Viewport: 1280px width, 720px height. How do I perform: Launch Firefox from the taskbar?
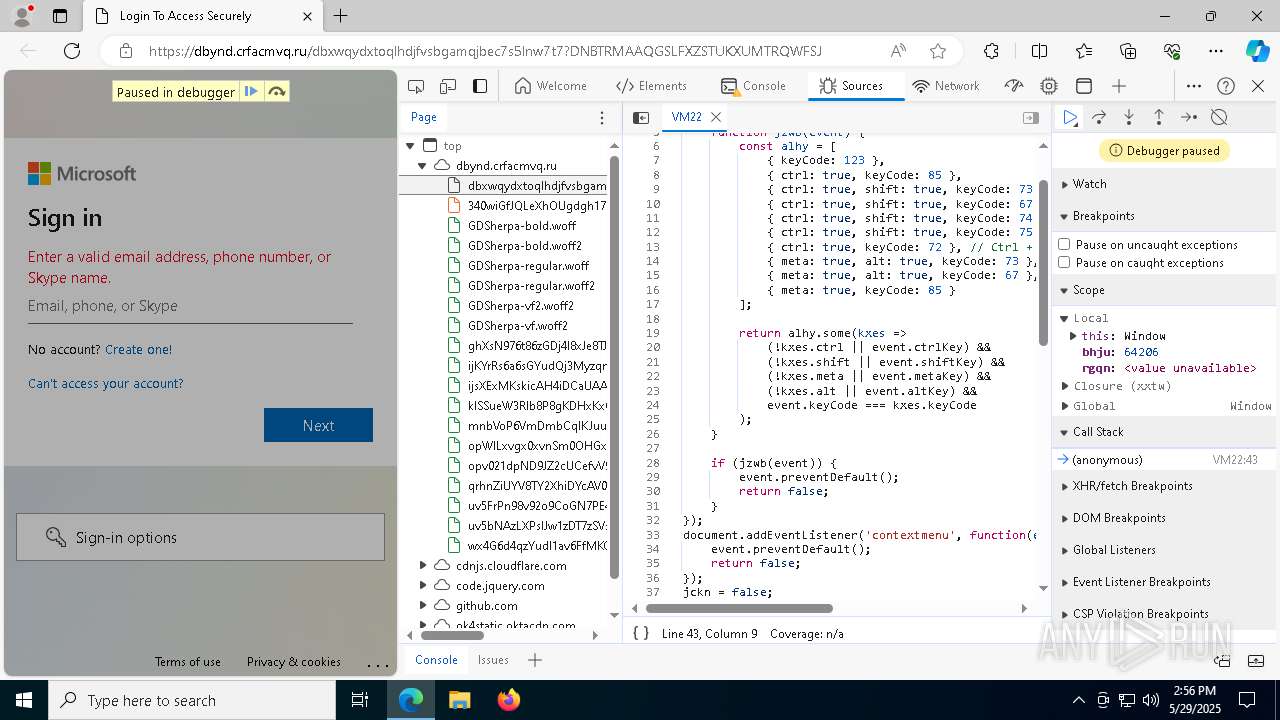pyautogui.click(x=508, y=700)
